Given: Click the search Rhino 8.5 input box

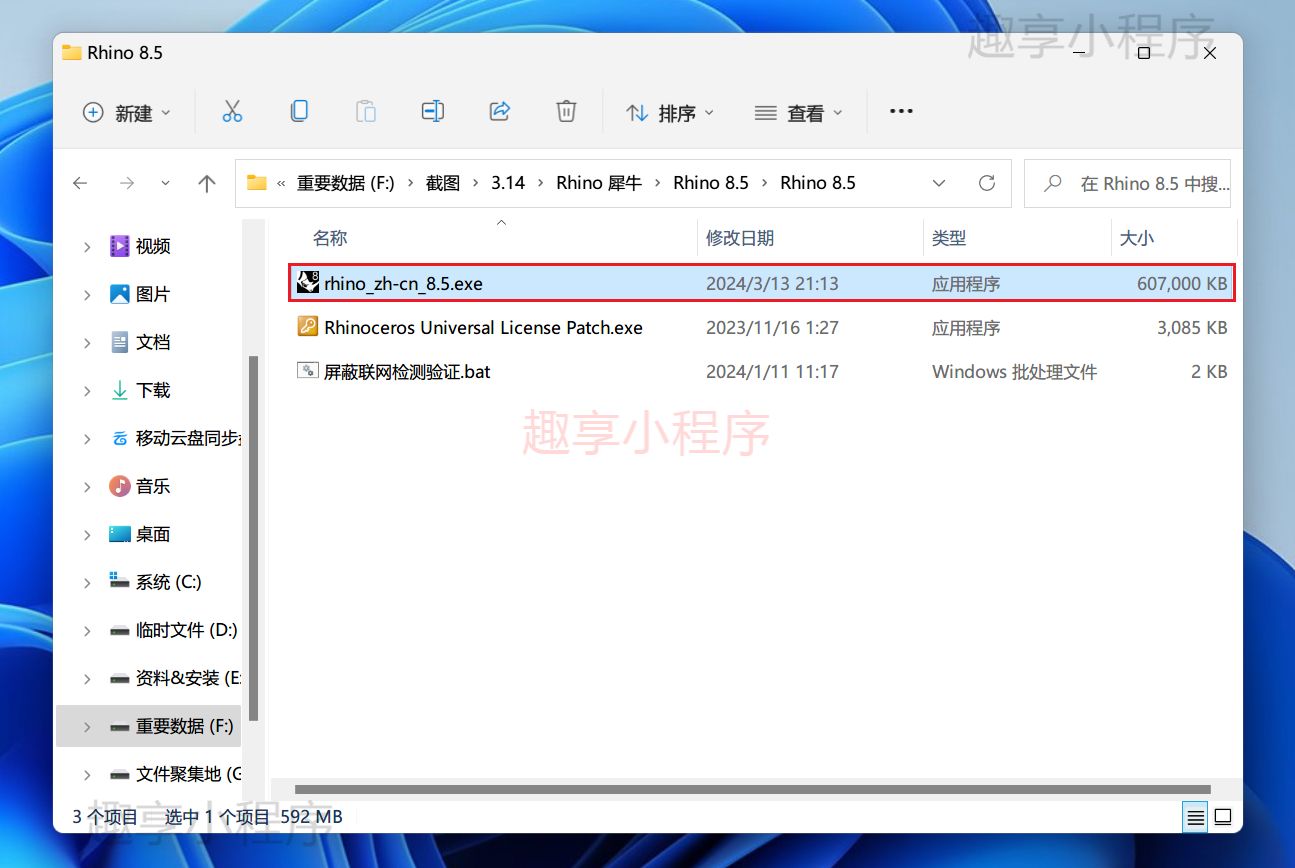Looking at the screenshot, I should [1127, 183].
